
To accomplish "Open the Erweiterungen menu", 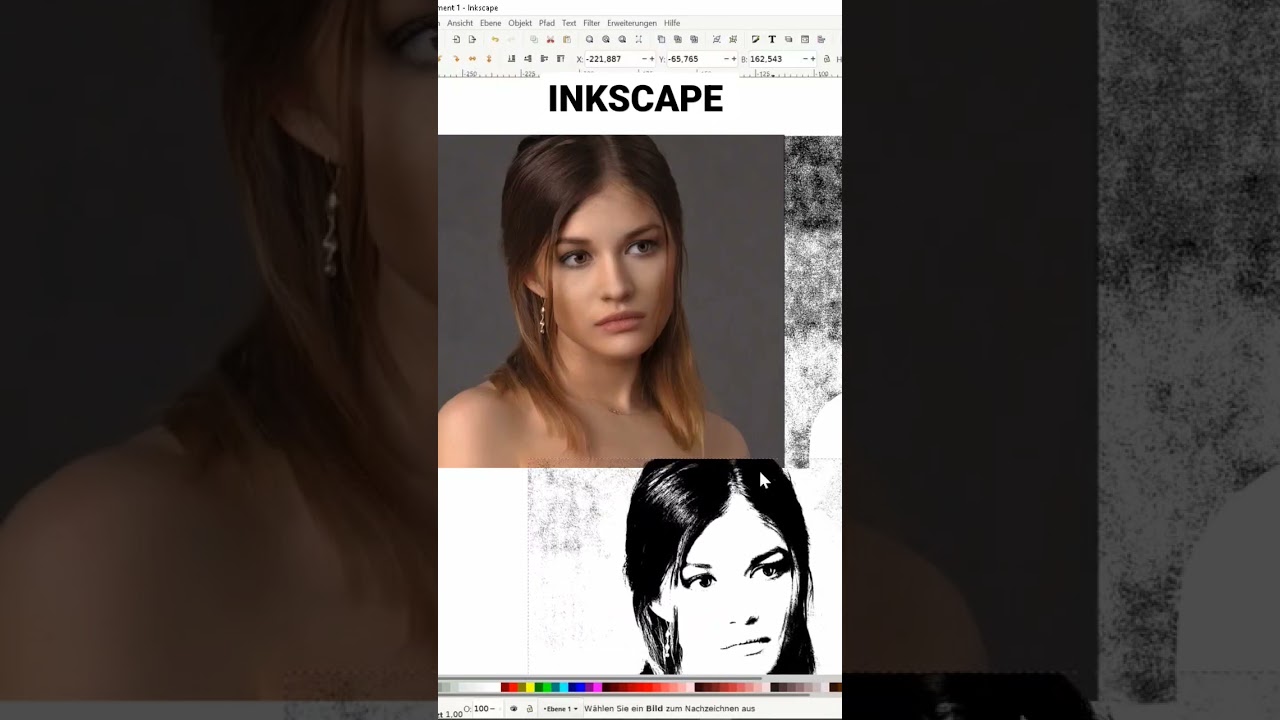I will (632, 23).
